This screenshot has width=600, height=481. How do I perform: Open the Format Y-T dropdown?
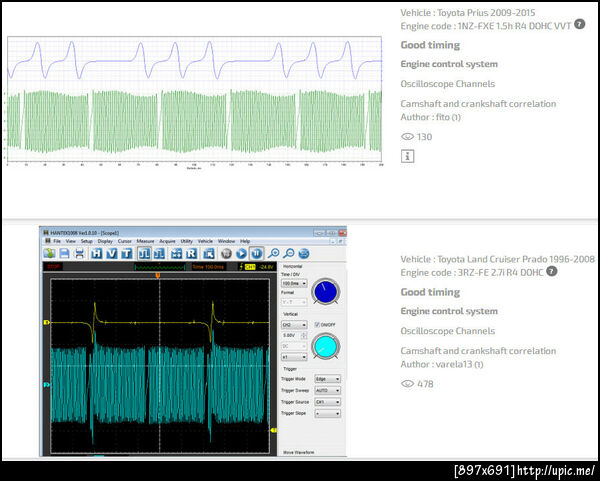[x=294, y=302]
